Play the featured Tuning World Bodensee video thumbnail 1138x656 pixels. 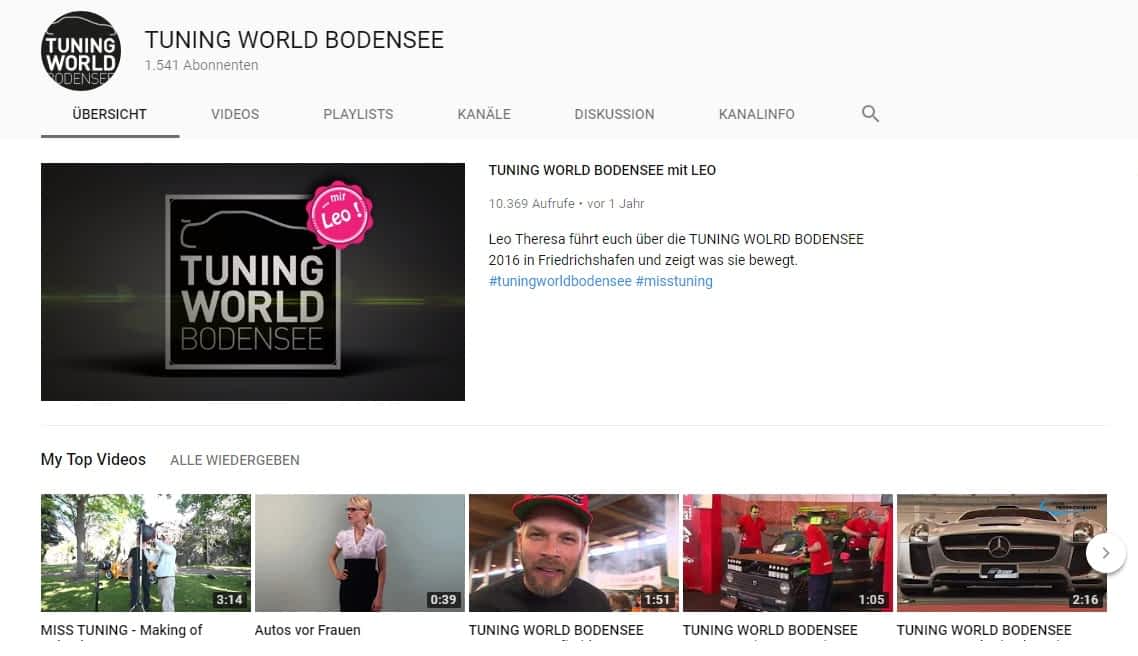coord(253,282)
